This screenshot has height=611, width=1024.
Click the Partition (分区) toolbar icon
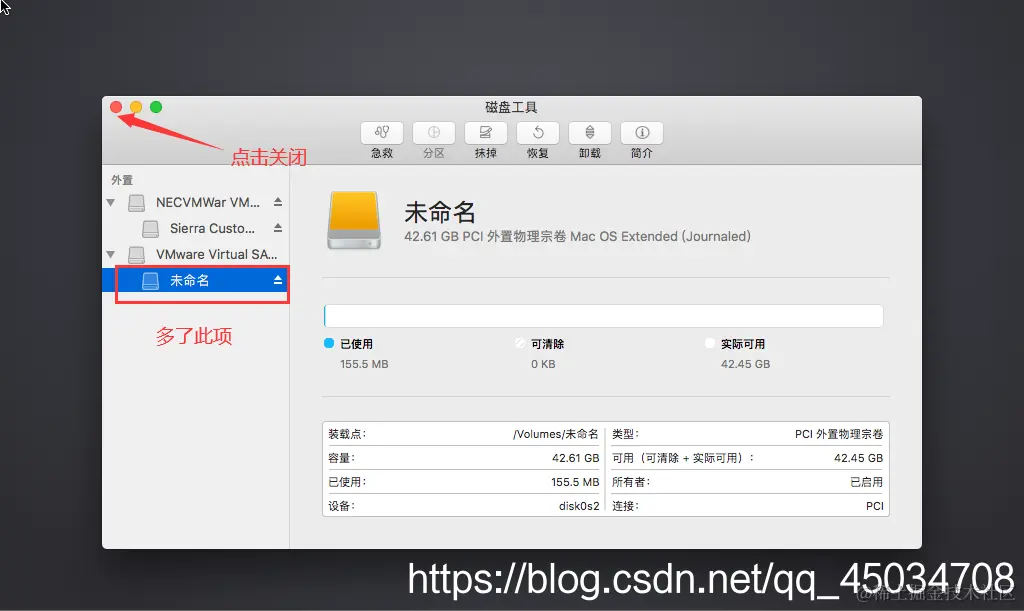click(x=434, y=133)
